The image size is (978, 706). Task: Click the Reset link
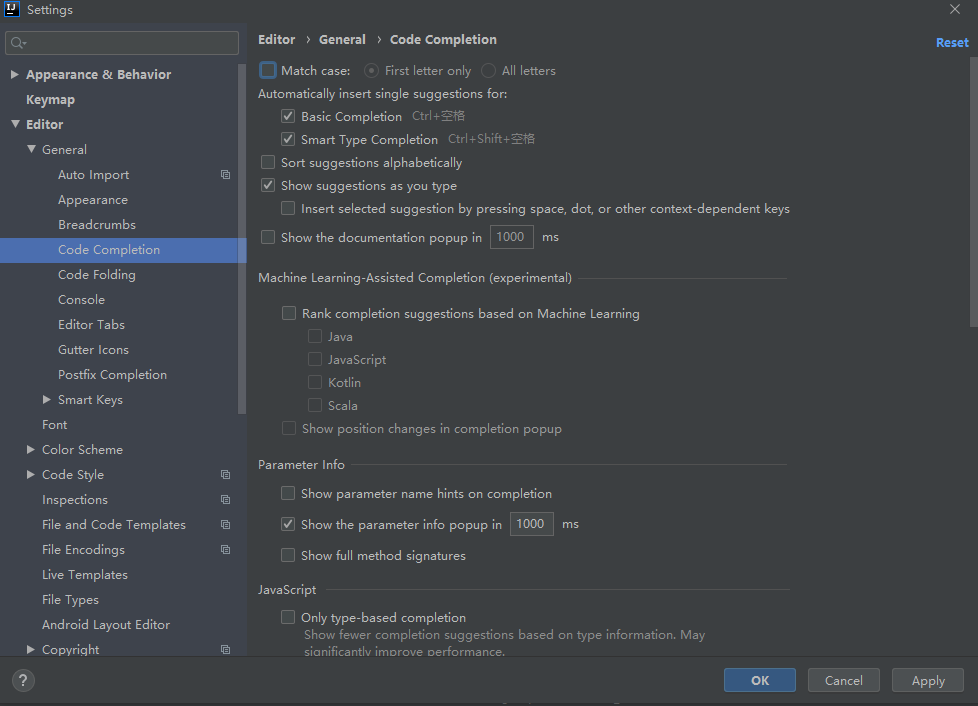click(x=951, y=43)
